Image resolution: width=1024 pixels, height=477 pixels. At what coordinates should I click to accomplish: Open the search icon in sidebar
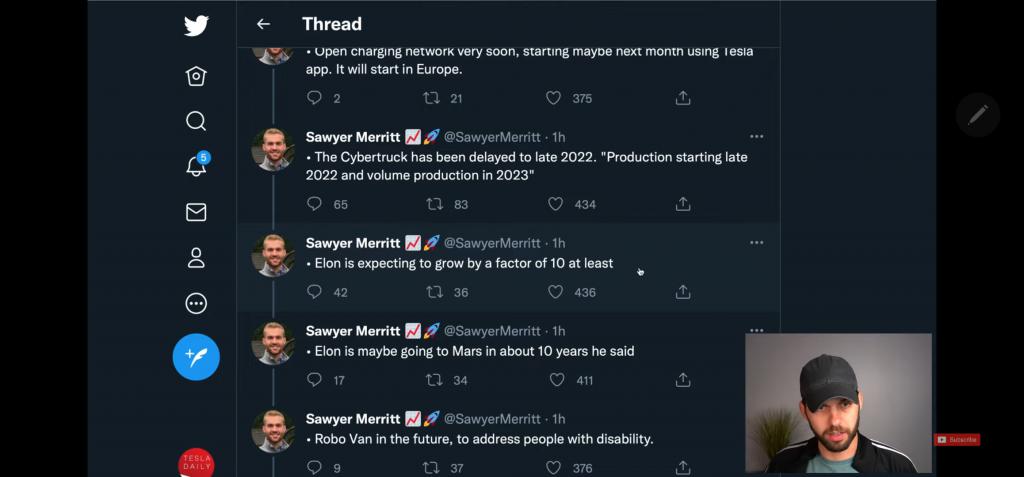(196, 121)
